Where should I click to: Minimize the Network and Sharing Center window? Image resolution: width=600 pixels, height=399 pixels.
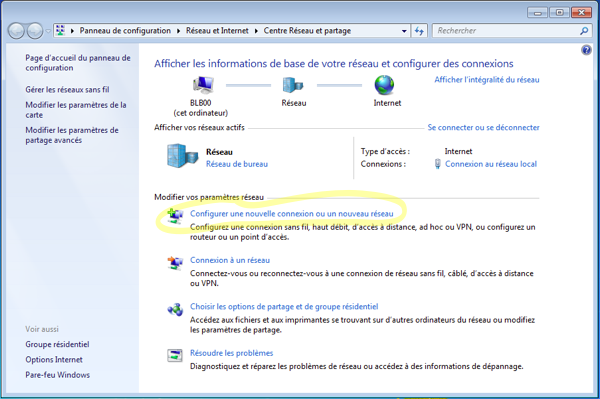coord(537,13)
